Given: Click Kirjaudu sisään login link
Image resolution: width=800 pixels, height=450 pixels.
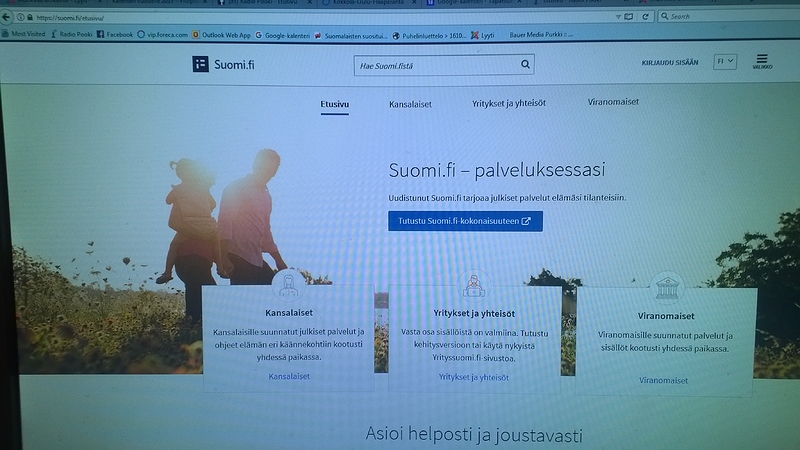Looking at the screenshot, I should point(670,62).
